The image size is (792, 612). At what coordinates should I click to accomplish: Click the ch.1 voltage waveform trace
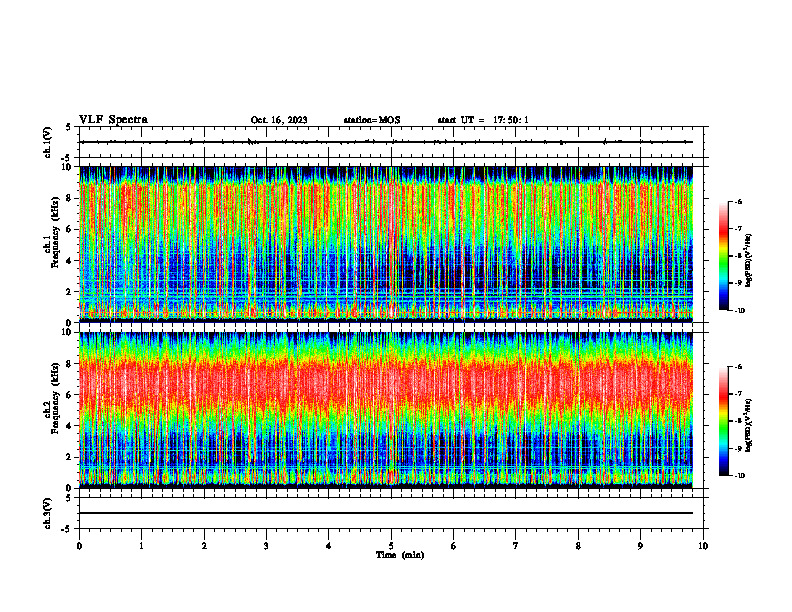point(386,142)
